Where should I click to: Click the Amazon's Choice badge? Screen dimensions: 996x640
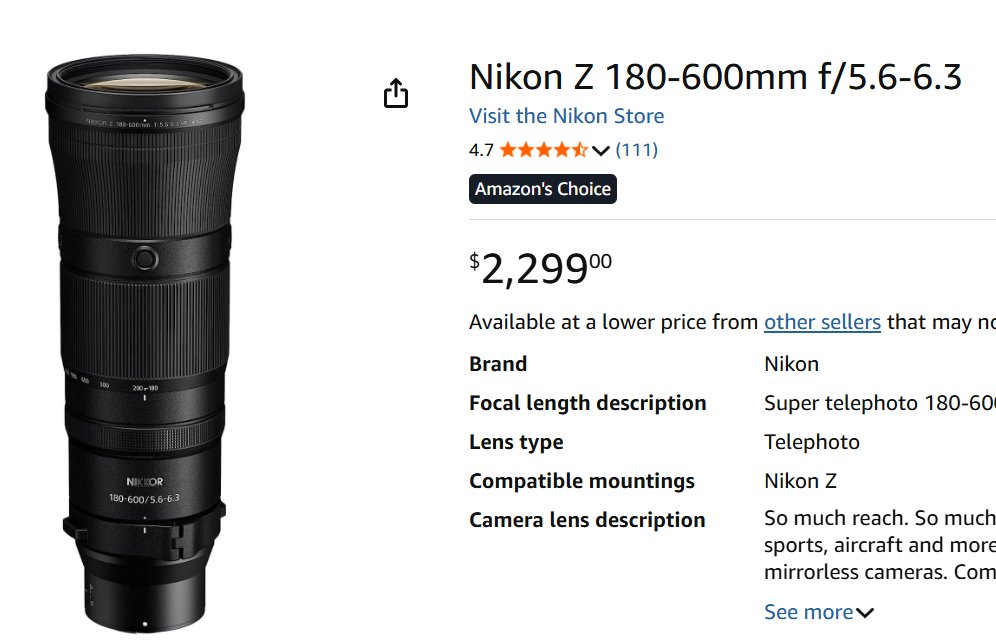coord(542,189)
